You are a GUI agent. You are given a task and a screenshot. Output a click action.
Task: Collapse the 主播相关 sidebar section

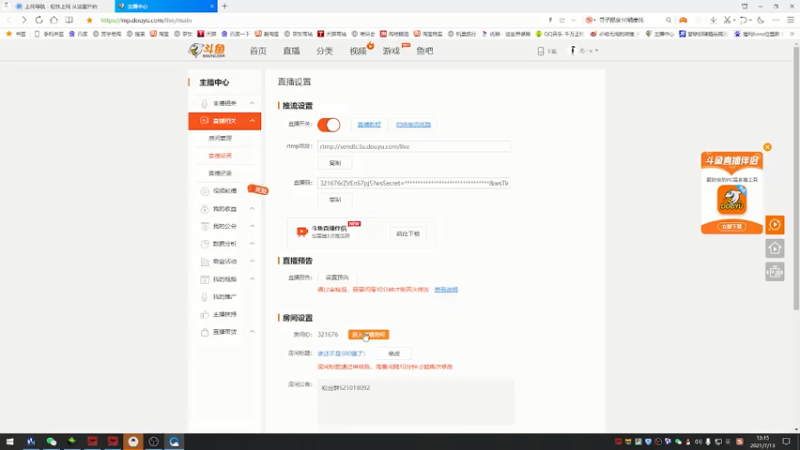click(252, 103)
